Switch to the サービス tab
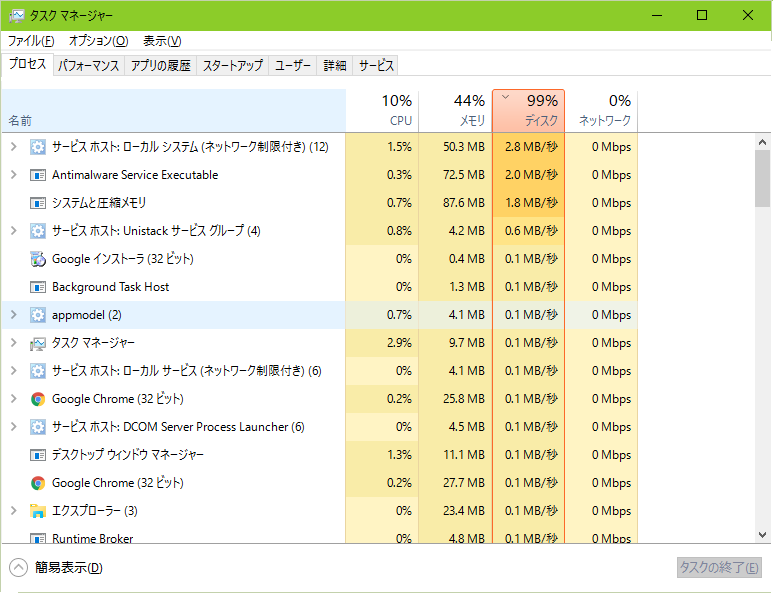Screen dimensions: 773x593 [x=376, y=66]
